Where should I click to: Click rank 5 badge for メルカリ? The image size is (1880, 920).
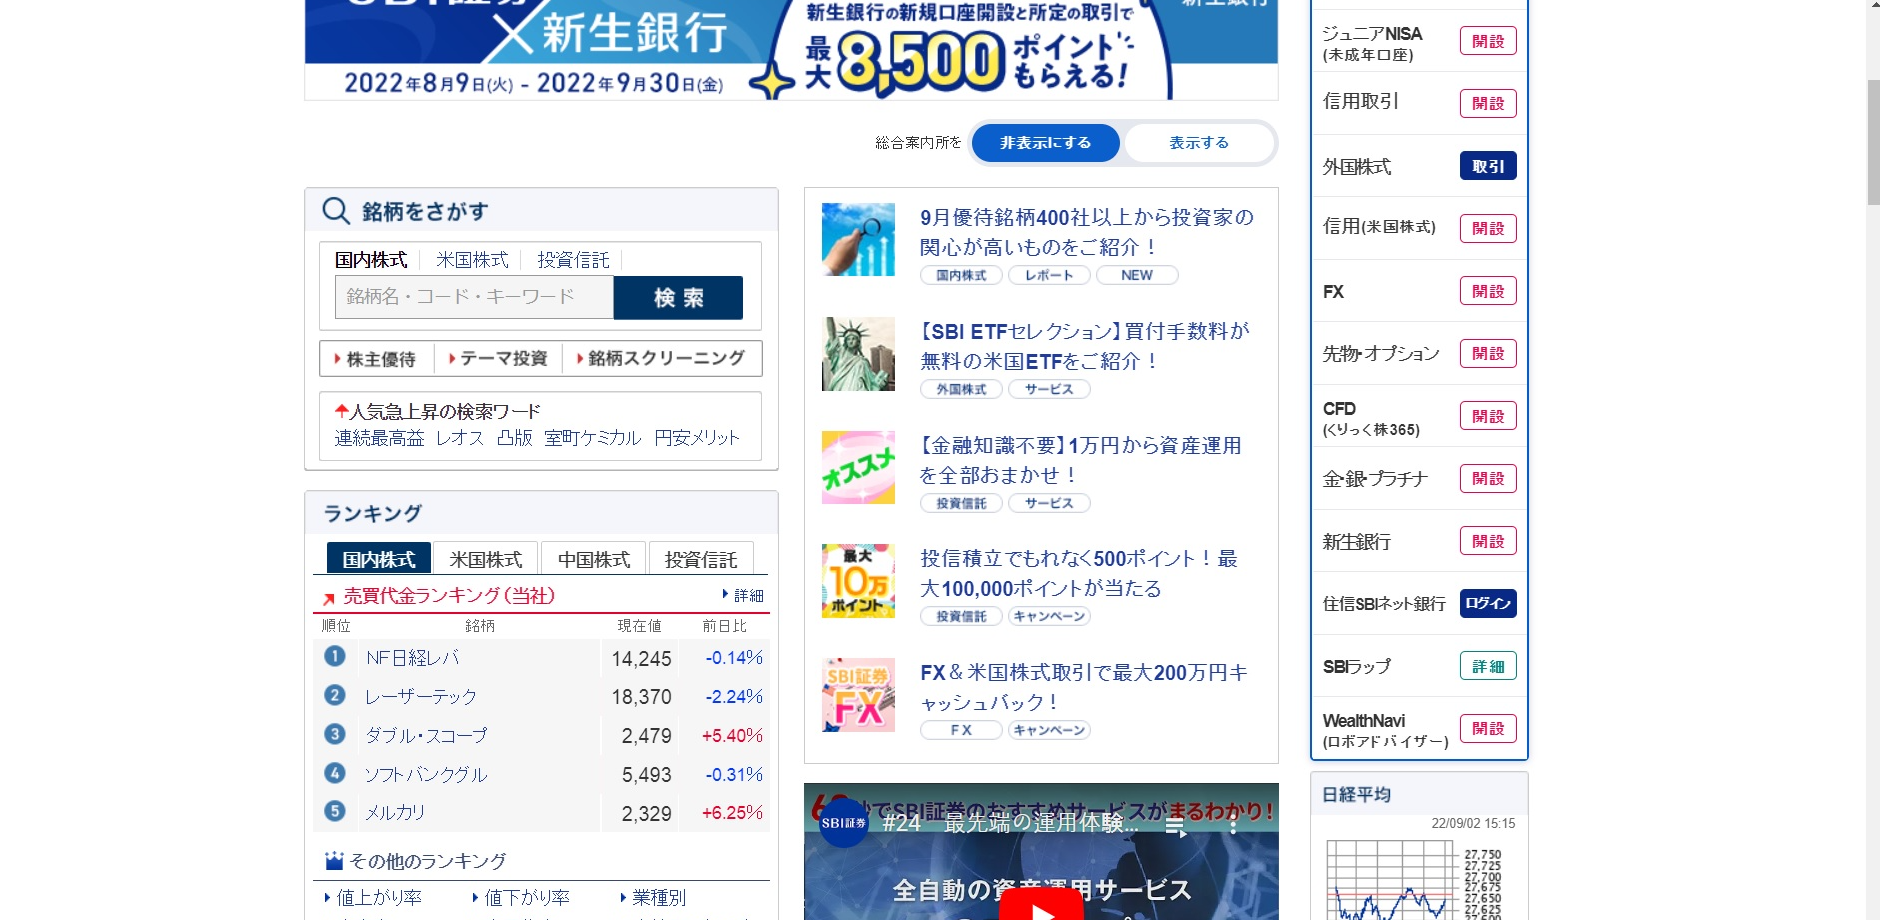click(335, 811)
